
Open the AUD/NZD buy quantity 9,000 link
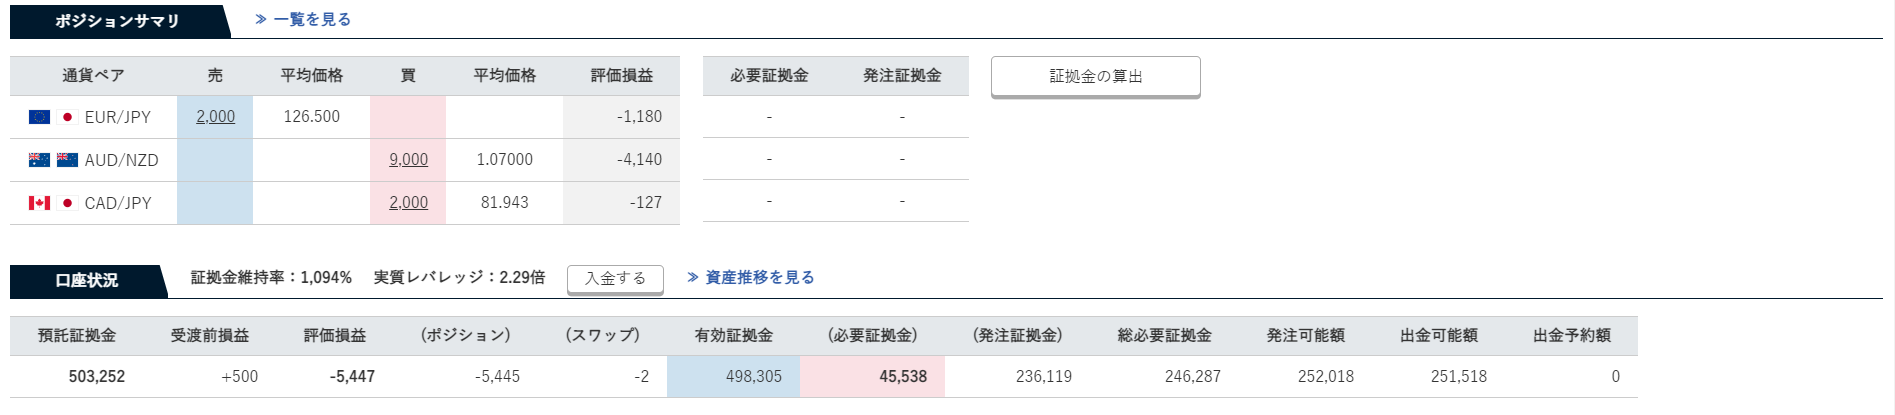pyautogui.click(x=408, y=159)
